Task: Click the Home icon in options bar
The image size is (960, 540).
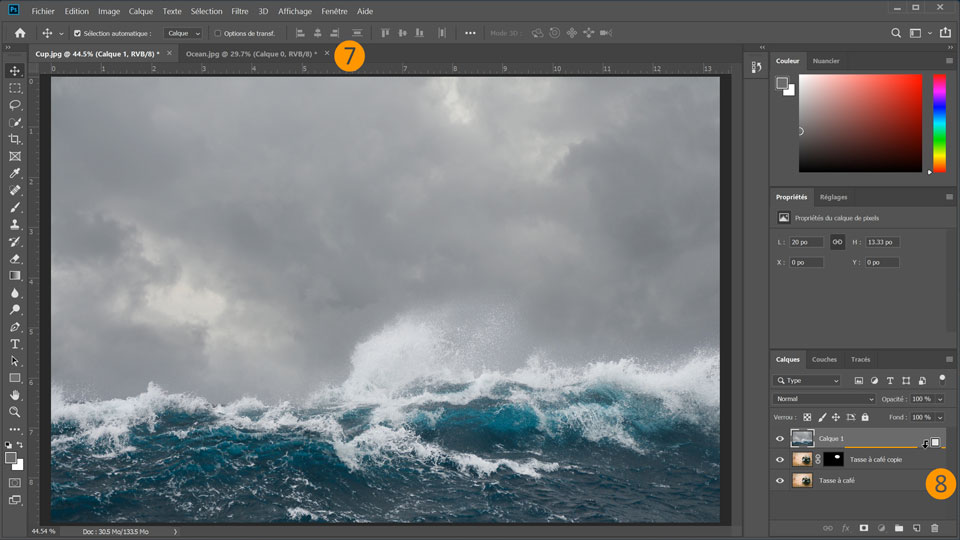Action: 20,33
